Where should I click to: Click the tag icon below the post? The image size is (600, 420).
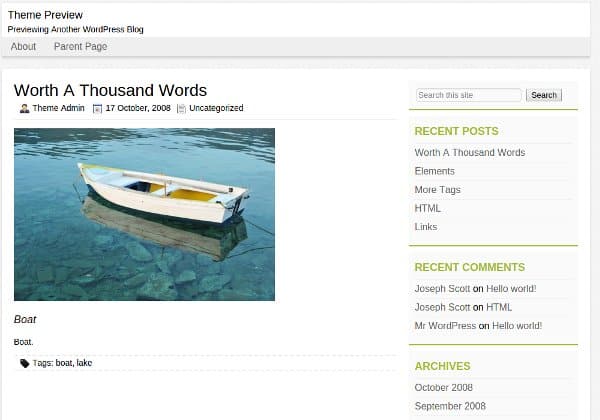click(25, 363)
